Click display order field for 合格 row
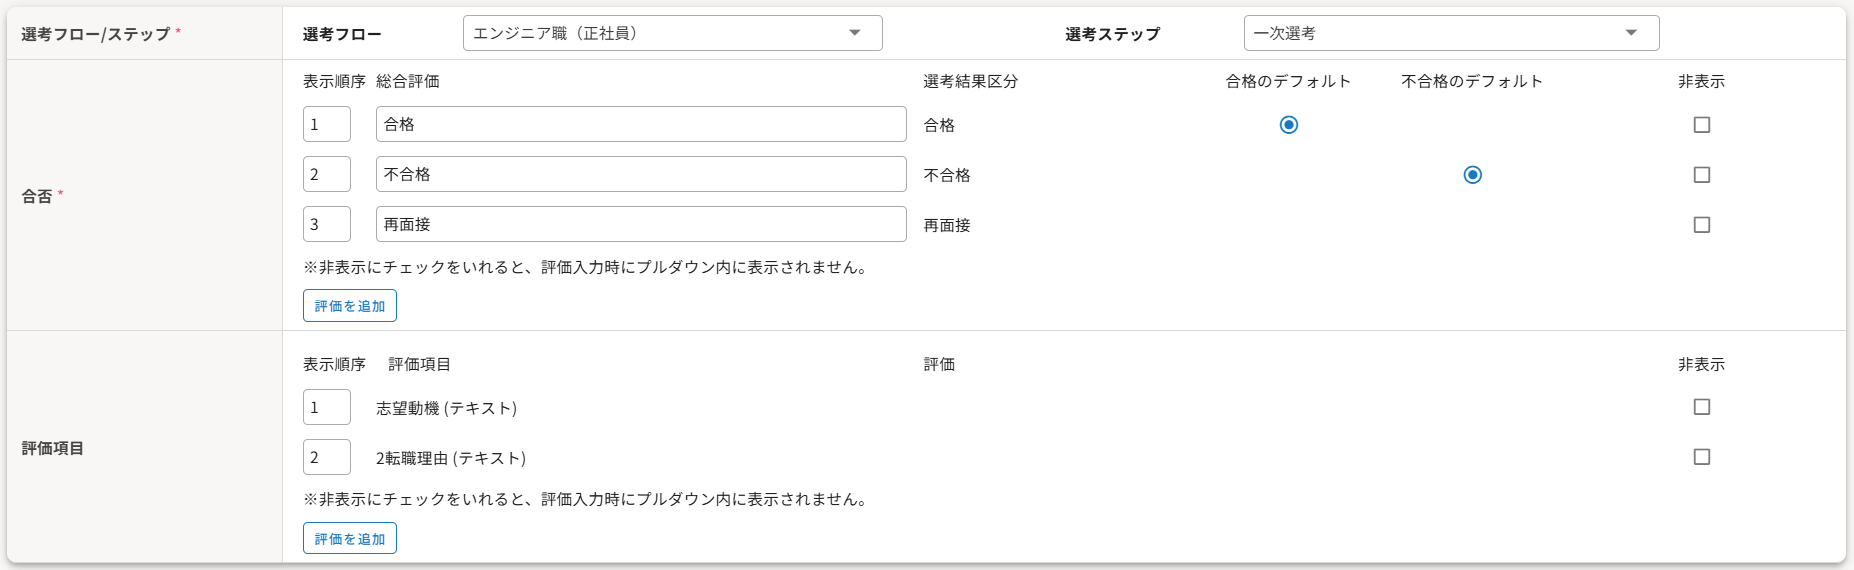The width and height of the screenshot is (1854, 570). (327, 124)
